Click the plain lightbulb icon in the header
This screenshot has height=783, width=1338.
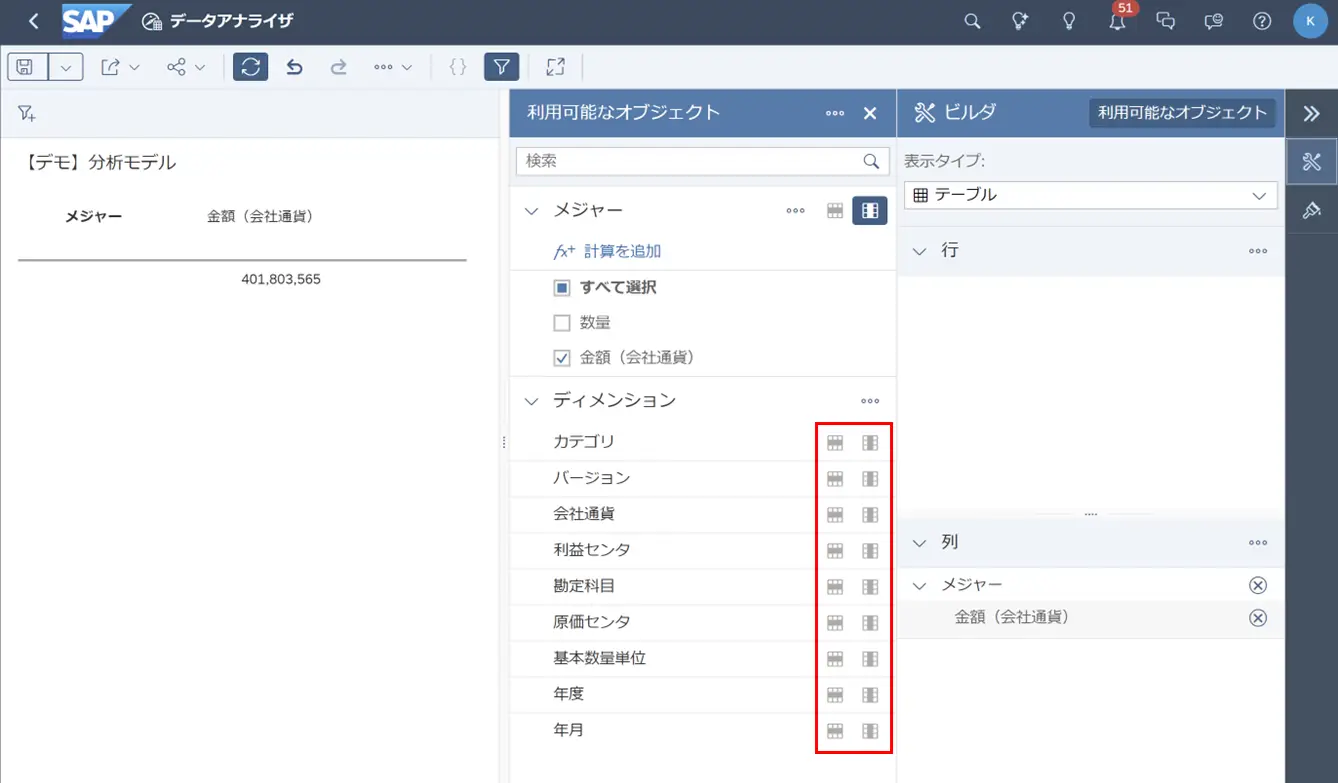tap(1068, 21)
